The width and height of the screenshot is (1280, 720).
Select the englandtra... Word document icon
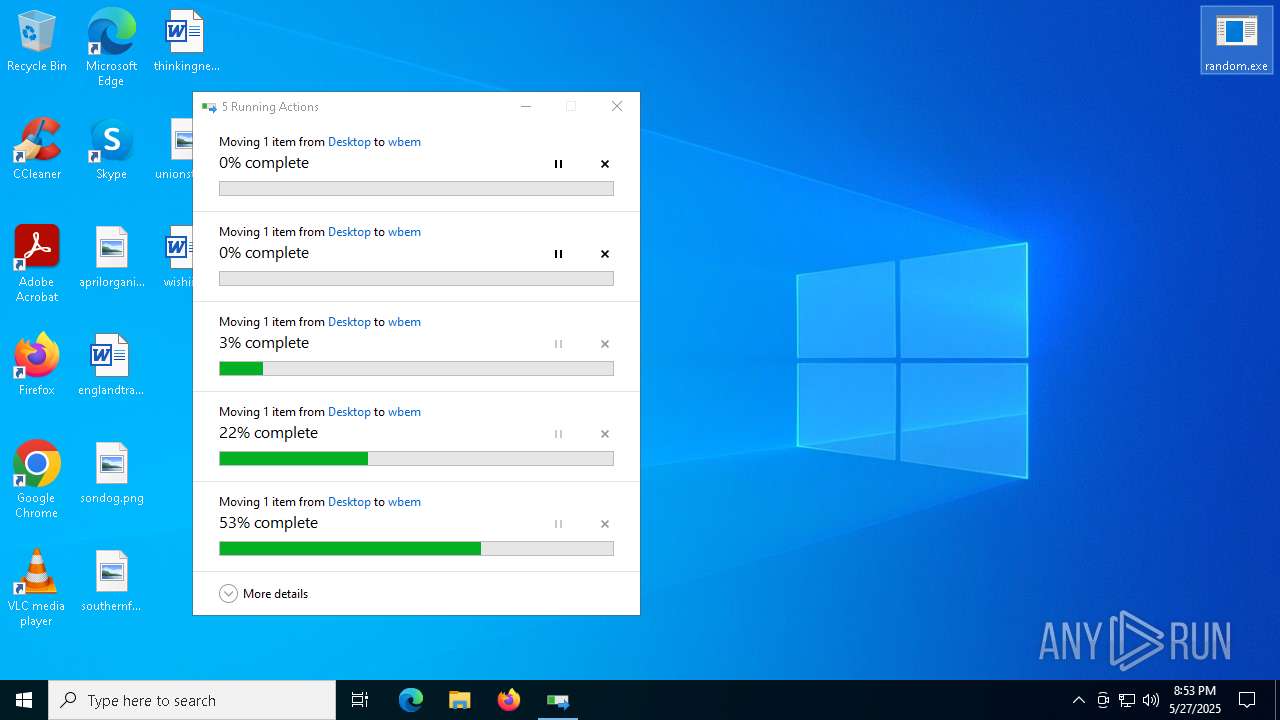(x=111, y=366)
